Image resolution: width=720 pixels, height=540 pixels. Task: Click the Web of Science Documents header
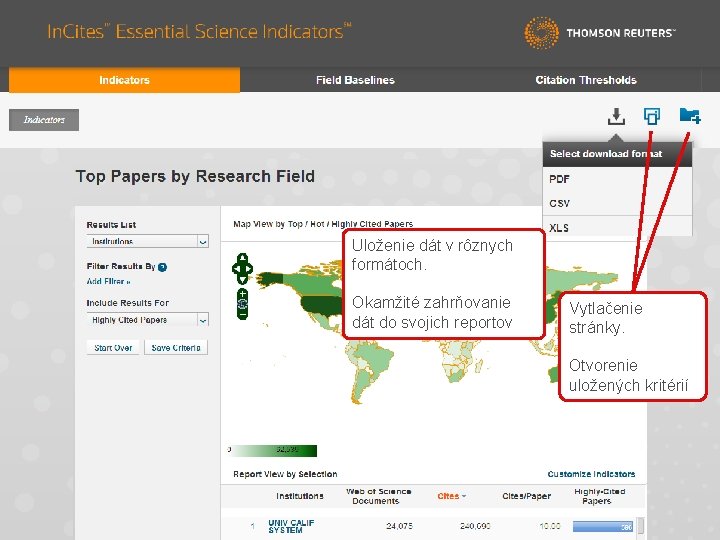378,496
